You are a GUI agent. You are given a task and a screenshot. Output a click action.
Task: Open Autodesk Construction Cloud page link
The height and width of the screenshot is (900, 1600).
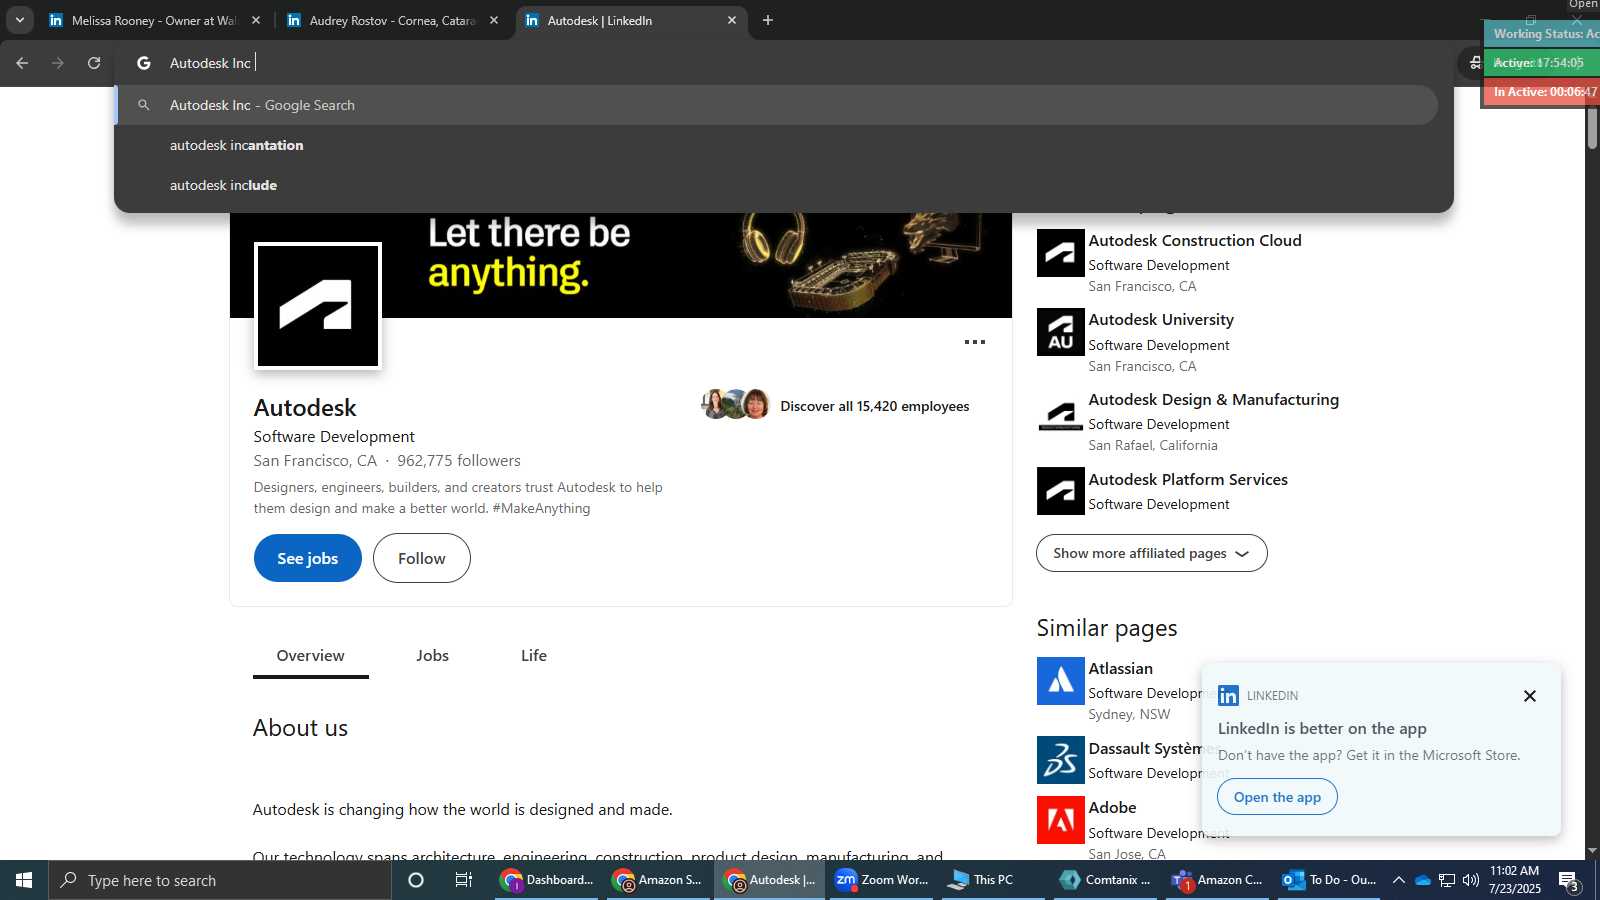[1195, 240]
